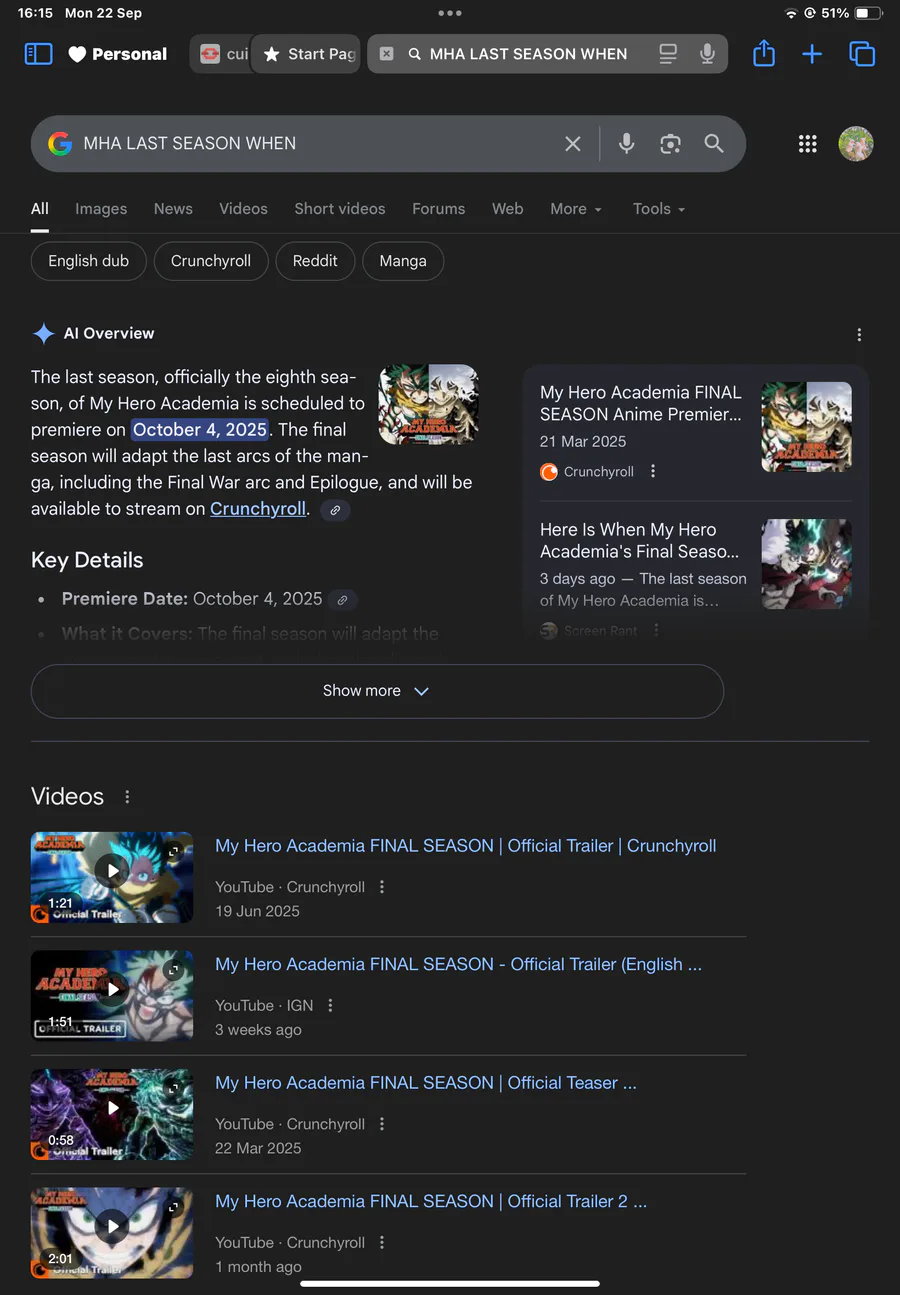Select the All results tab
The width and height of the screenshot is (900, 1295).
(x=40, y=209)
